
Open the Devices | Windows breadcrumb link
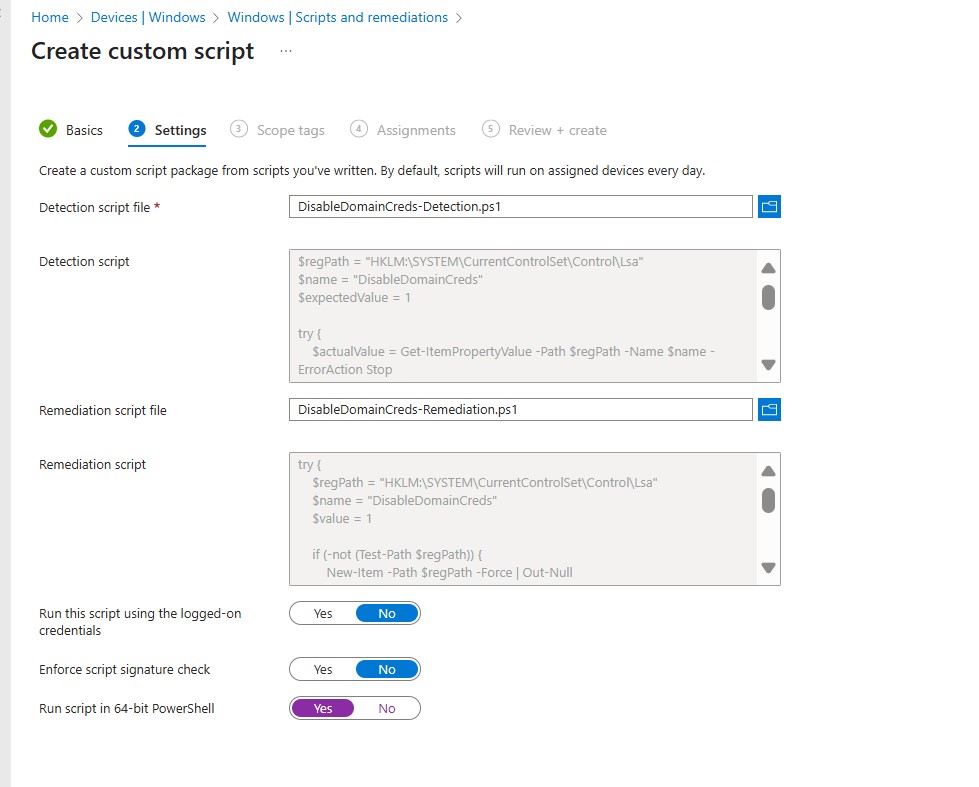[148, 17]
